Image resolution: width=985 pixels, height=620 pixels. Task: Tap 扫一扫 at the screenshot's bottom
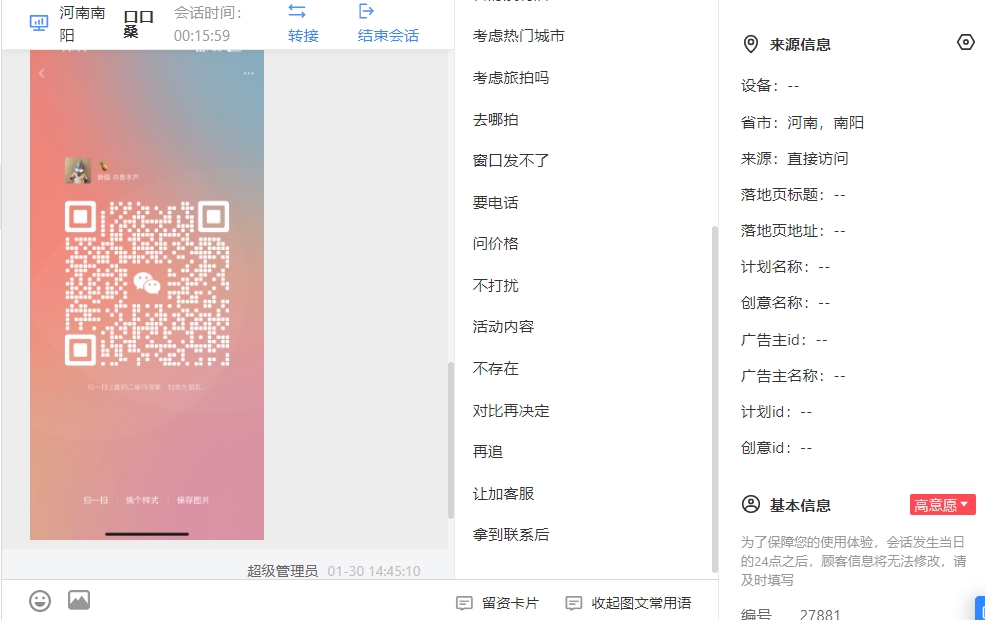(x=95, y=501)
